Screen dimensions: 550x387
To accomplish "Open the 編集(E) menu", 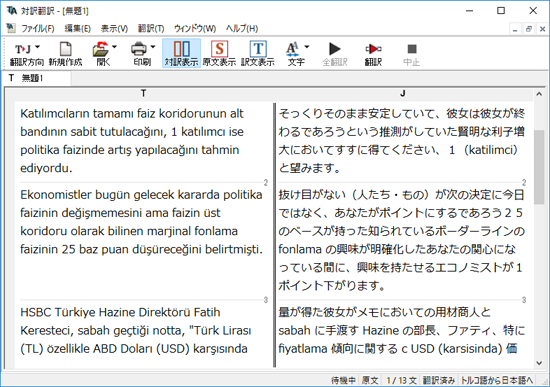I will point(78,28).
